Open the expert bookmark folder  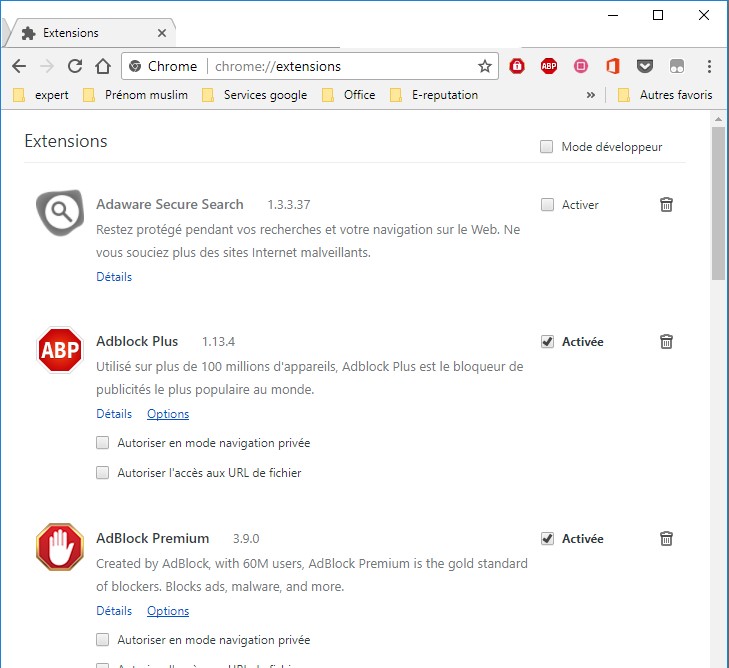coord(41,95)
